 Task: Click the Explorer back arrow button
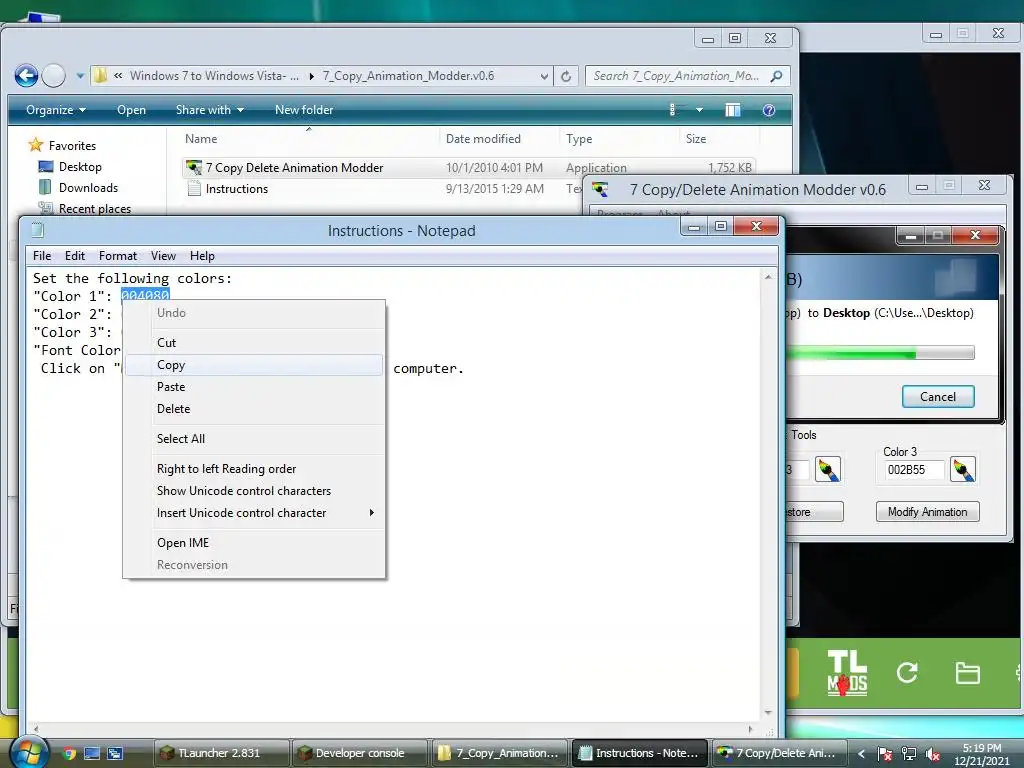[27, 76]
